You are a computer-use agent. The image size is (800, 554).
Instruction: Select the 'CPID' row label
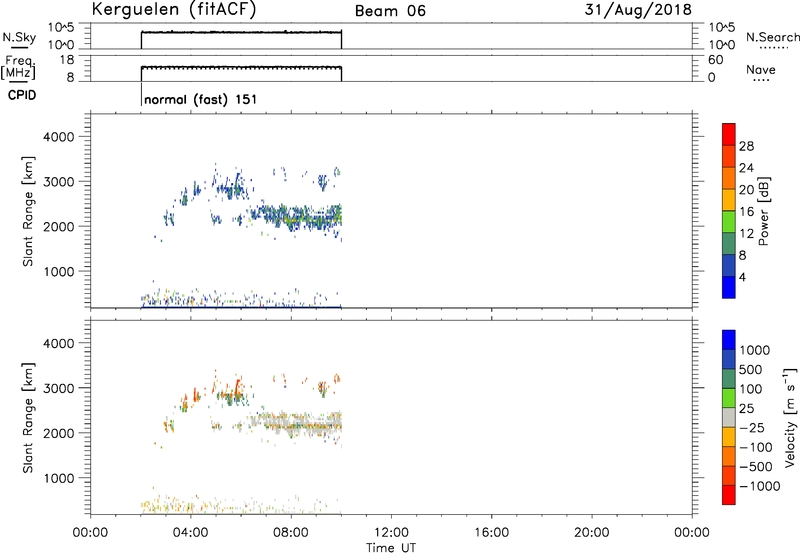[x=22, y=95]
